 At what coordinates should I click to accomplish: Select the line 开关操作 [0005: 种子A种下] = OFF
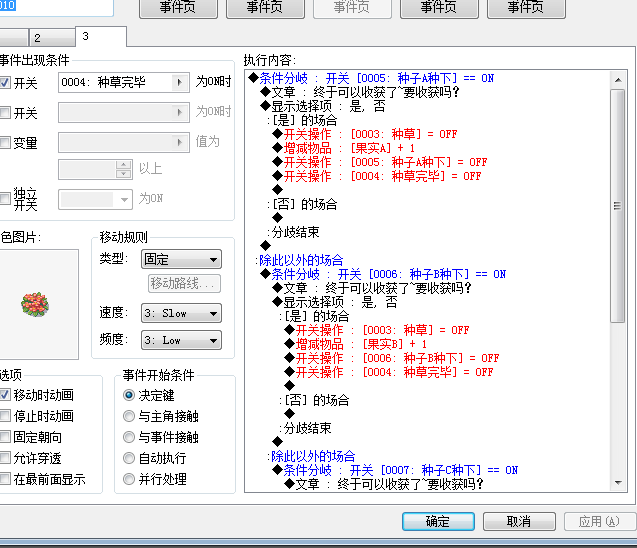click(380, 162)
